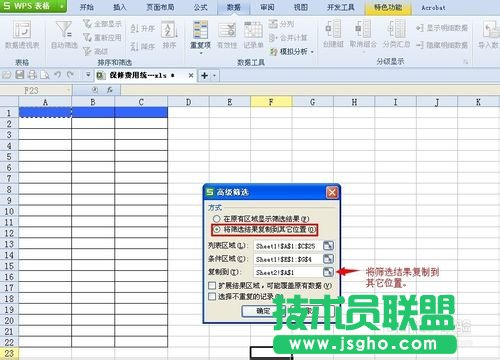500x360 pixels.
Task: Switch to the 审阅 ribbon tab
Action: point(267,7)
